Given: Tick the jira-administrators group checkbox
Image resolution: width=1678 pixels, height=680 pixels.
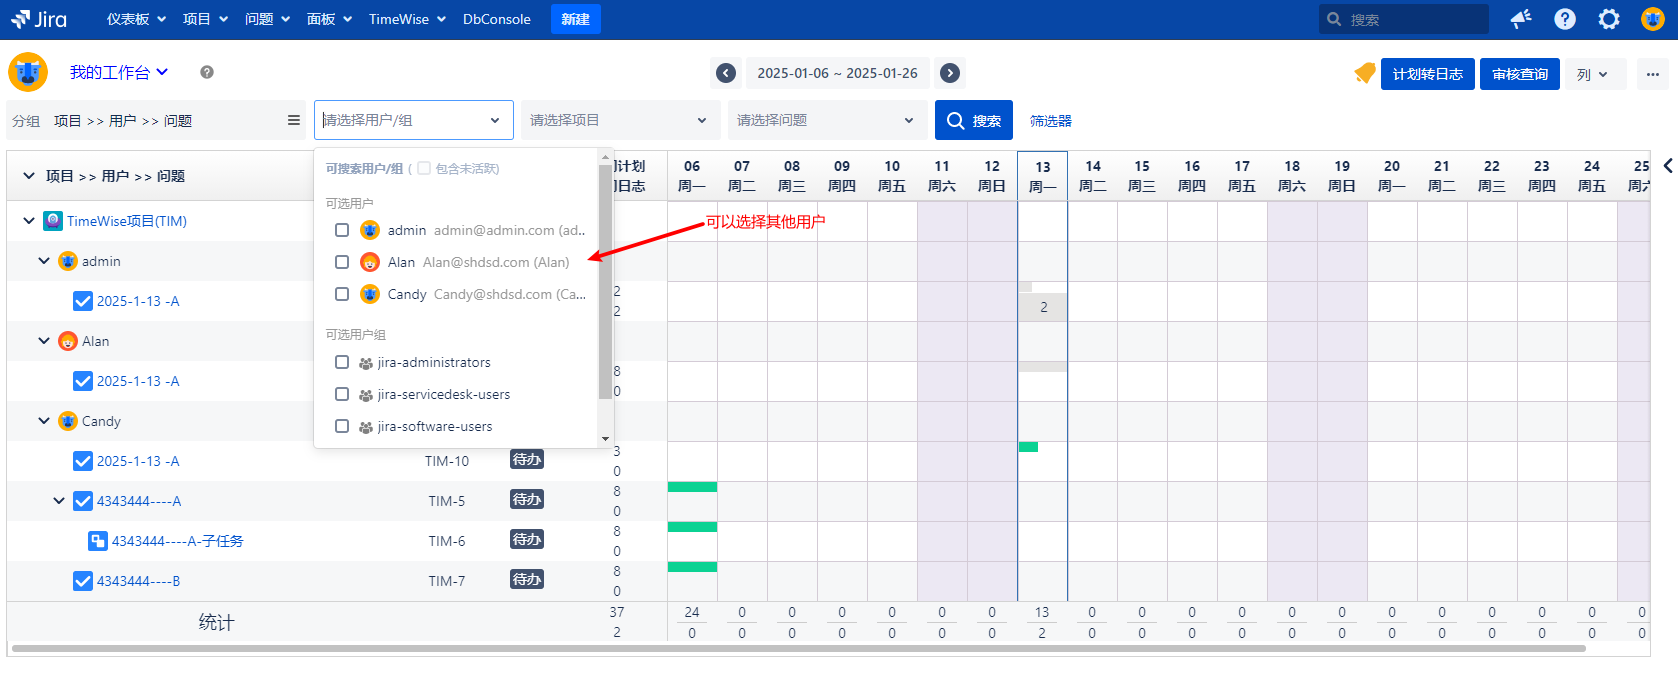Looking at the screenshot, I should 342,362.
